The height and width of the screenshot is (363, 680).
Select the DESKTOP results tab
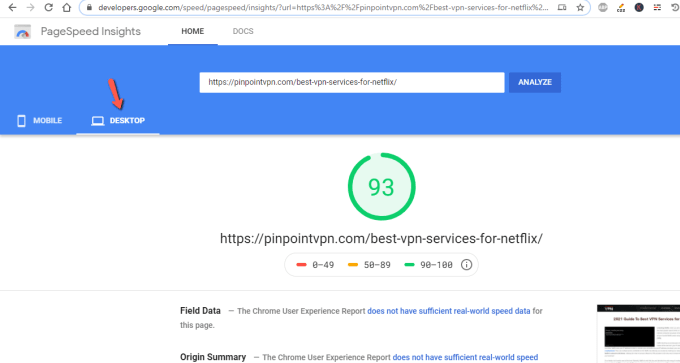click(x=118, y=121)
